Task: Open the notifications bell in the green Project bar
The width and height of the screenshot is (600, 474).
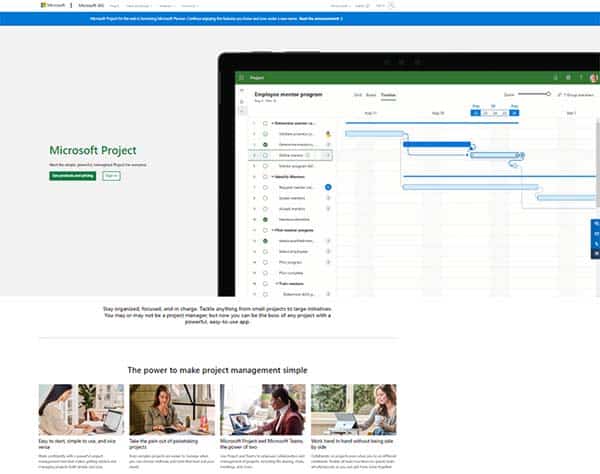Action: click(x=555, y=78)
